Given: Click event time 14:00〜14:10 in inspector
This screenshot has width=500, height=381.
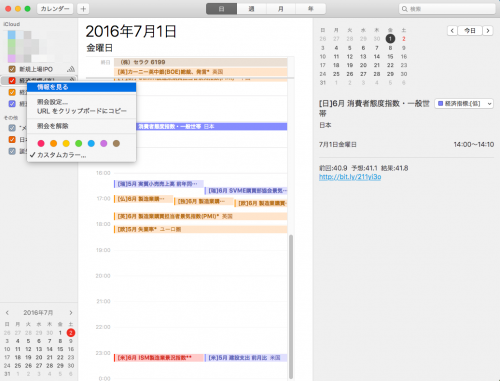Looking at the screenshot, I should 474,144.
